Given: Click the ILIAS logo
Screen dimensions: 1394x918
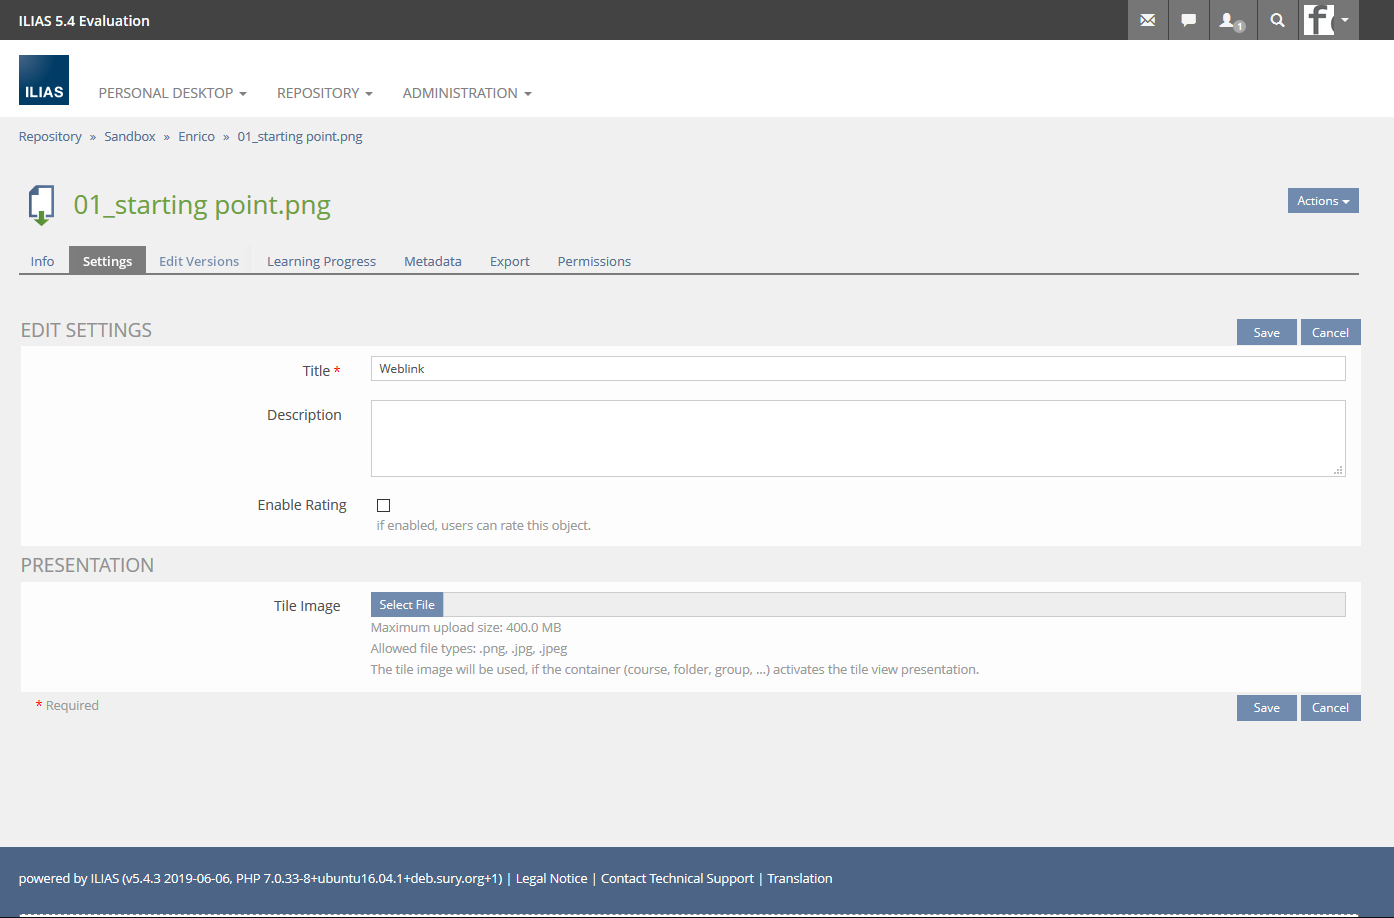Looking at the screenshot, I should click(44, 80).
